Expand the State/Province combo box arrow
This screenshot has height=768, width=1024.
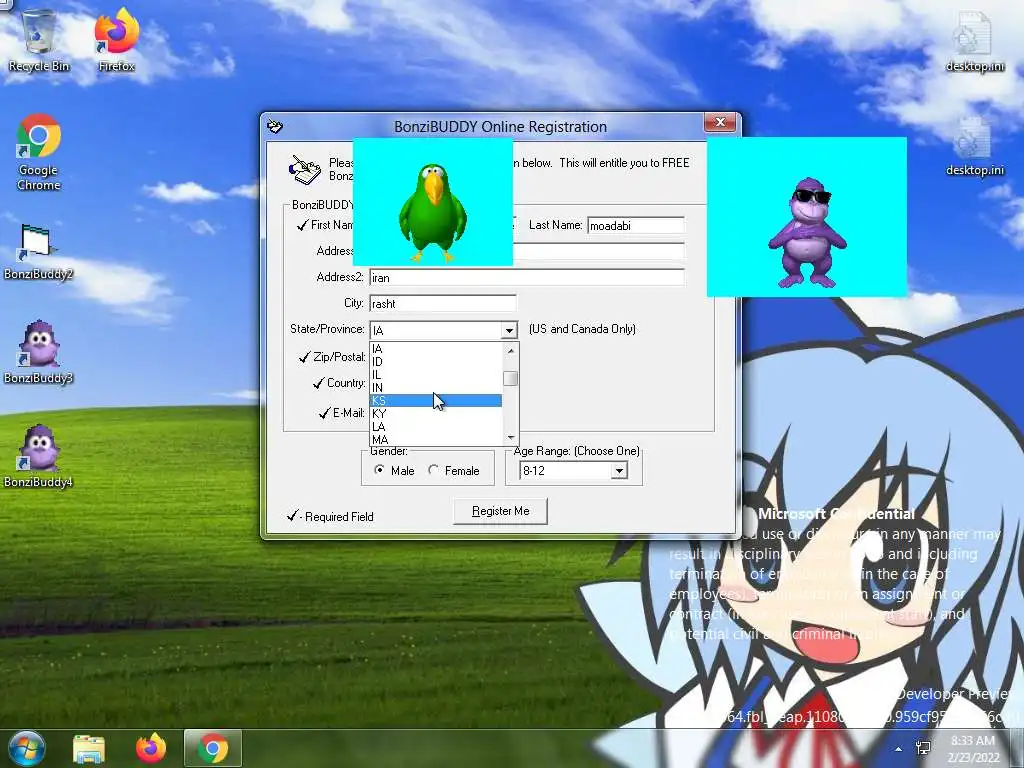point(509,330)
